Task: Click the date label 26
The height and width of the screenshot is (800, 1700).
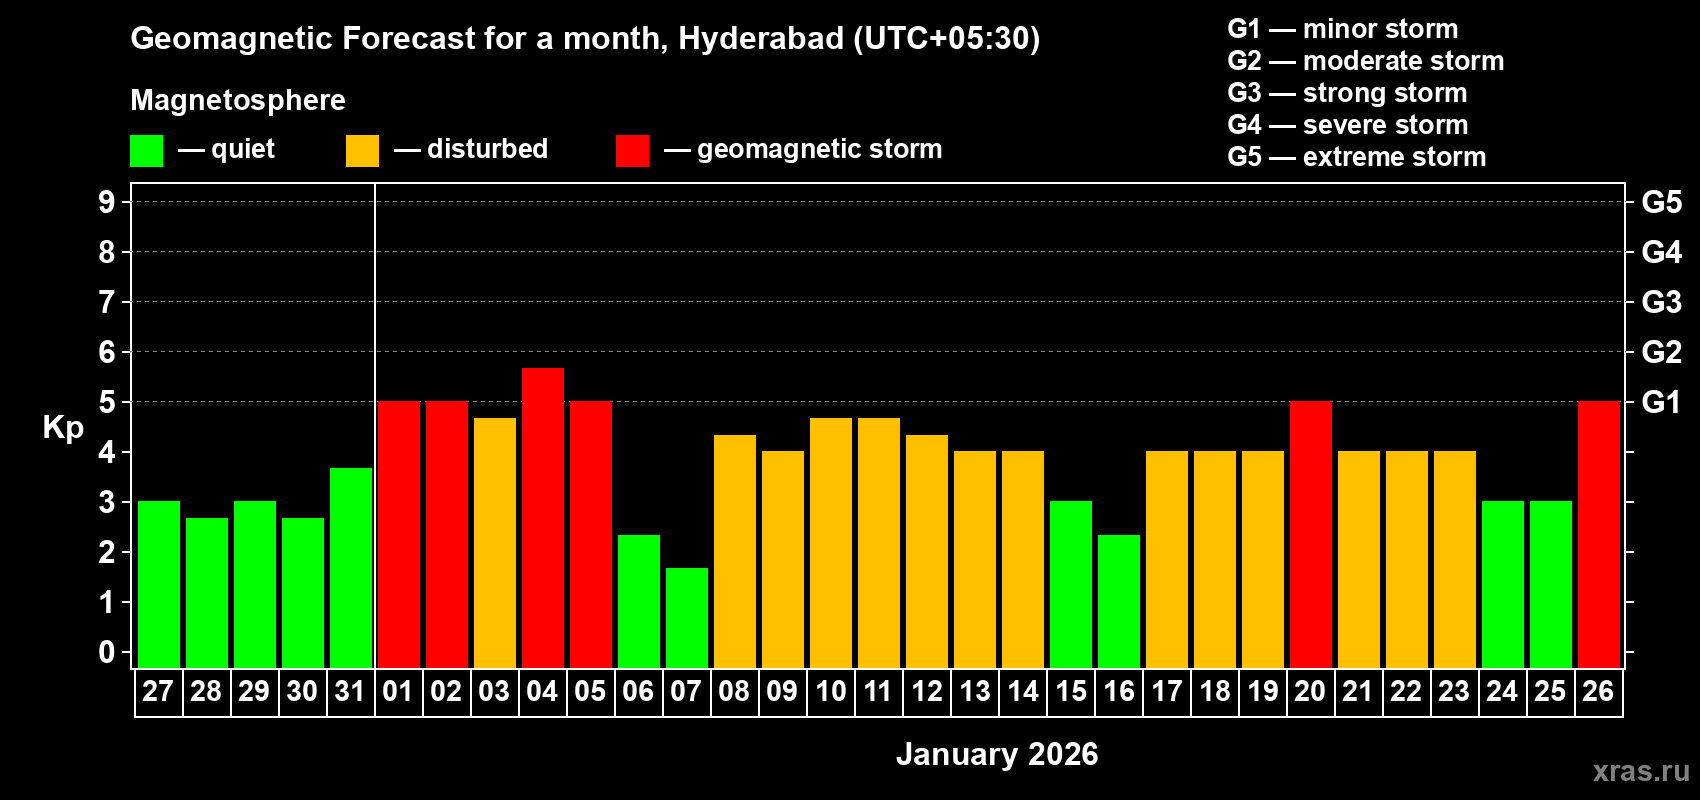Action: click(x=1598, y=691)
